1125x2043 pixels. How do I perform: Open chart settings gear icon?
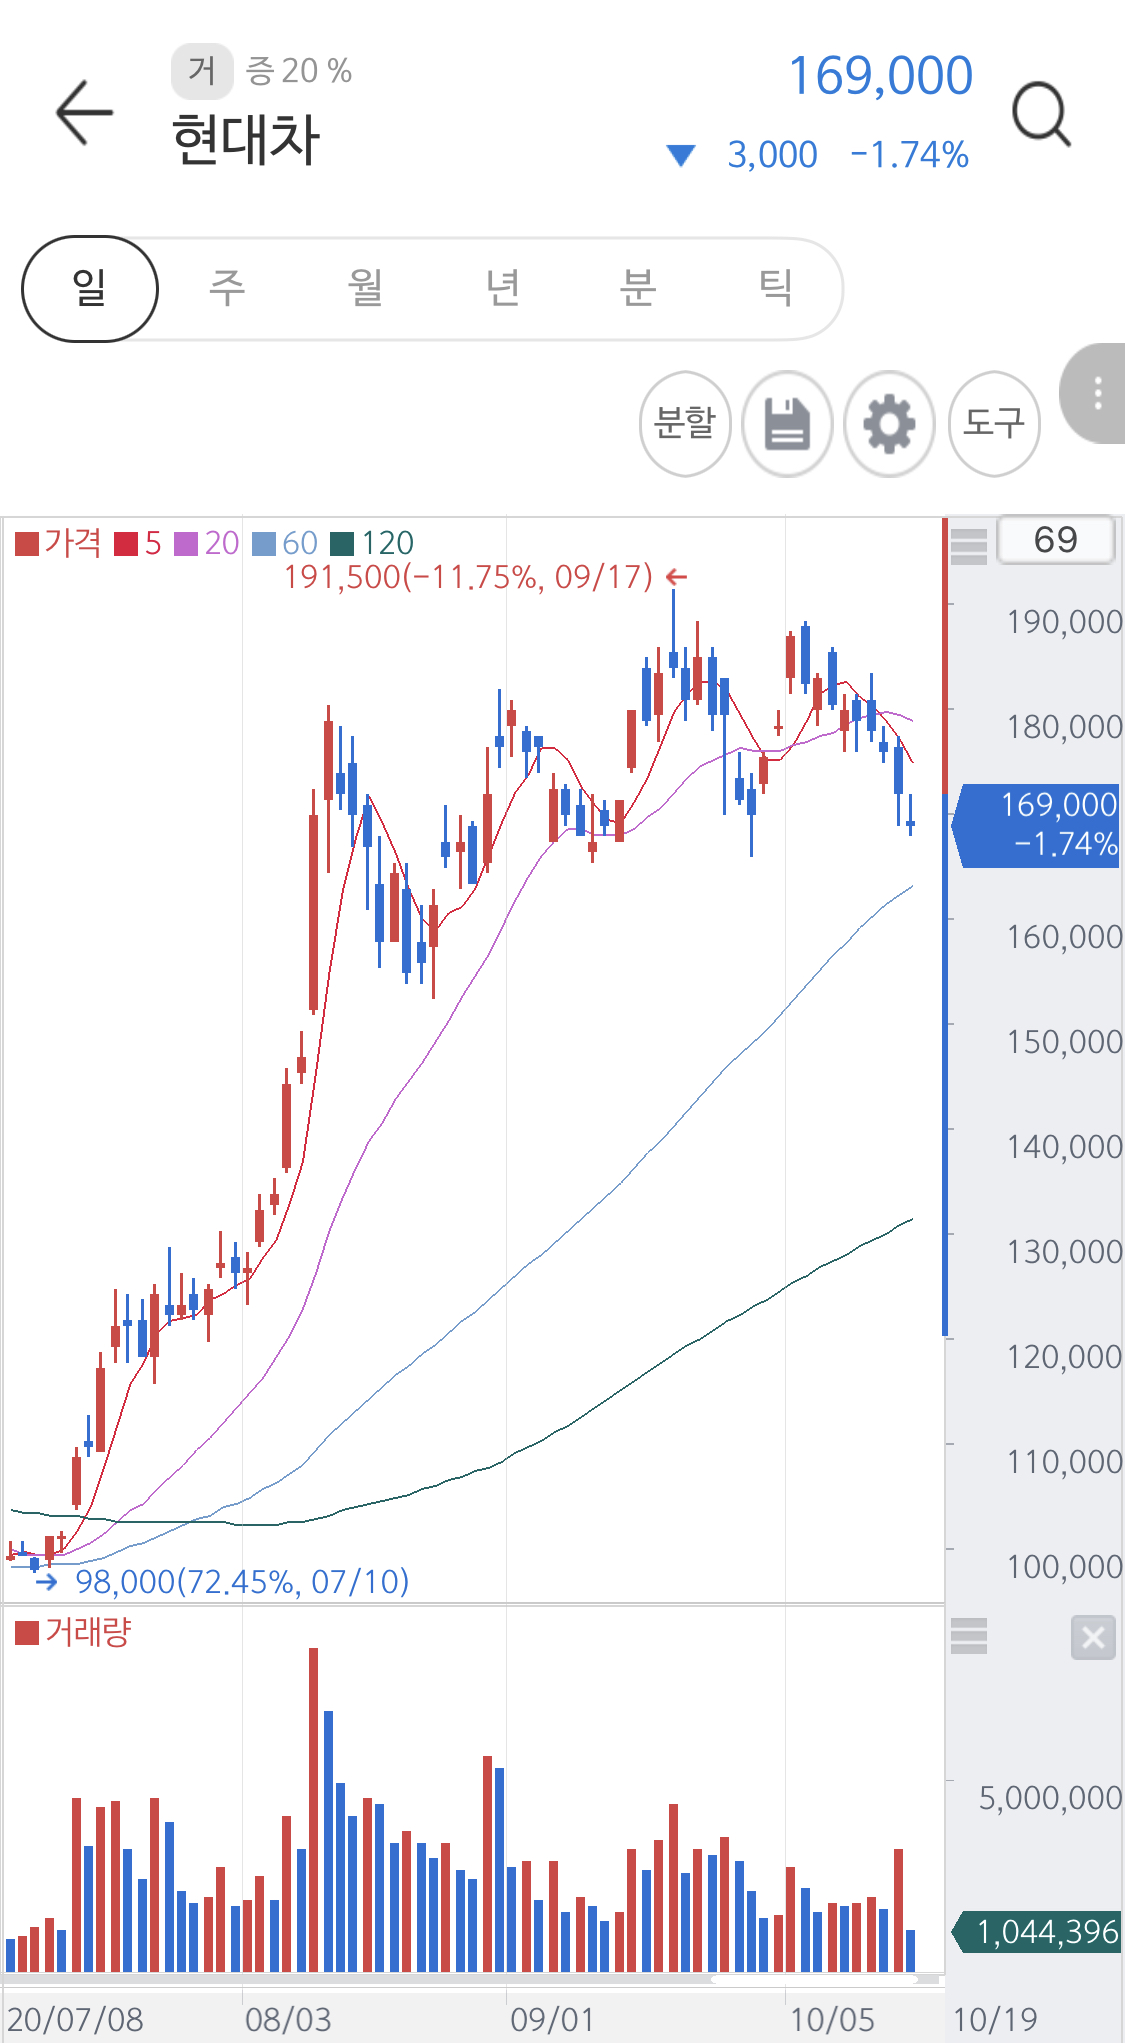(x=889, y=424)
